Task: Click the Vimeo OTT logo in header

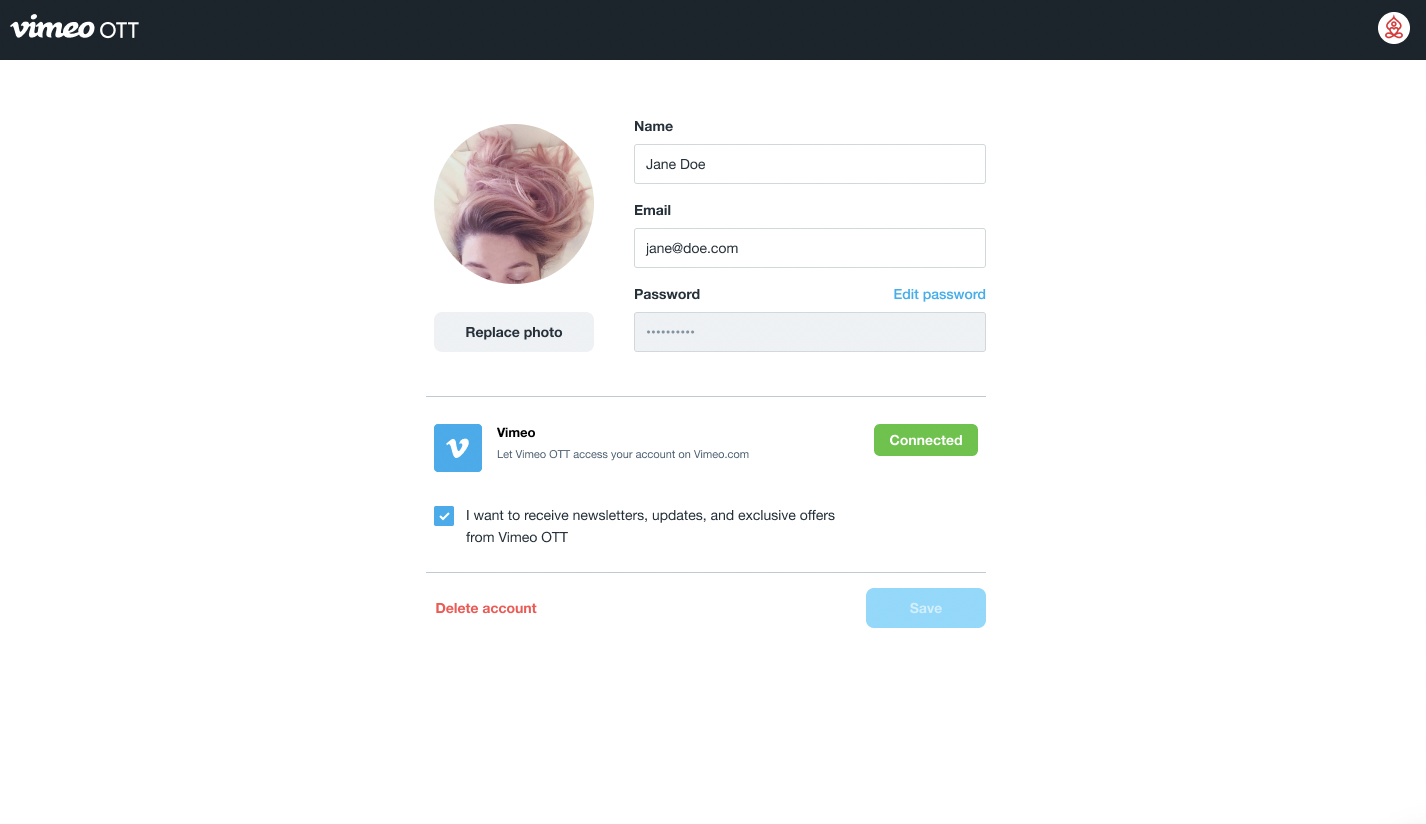Action: pyautogui.click(x=75, y=28)
